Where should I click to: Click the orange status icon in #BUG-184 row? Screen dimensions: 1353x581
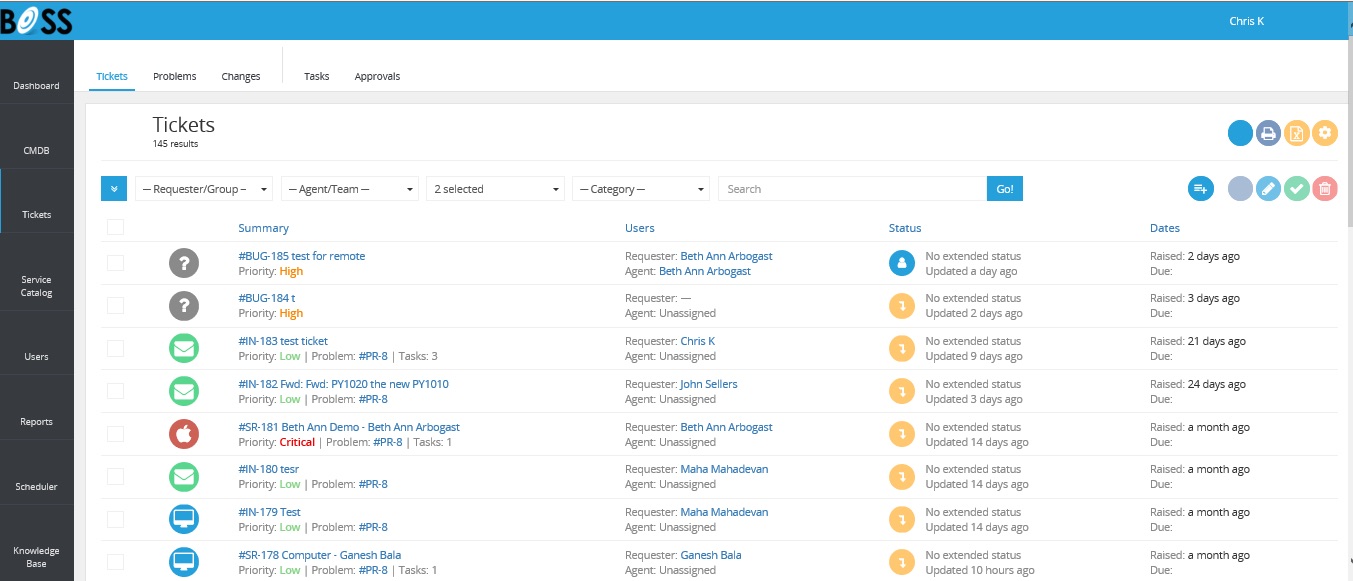point(903,306)
